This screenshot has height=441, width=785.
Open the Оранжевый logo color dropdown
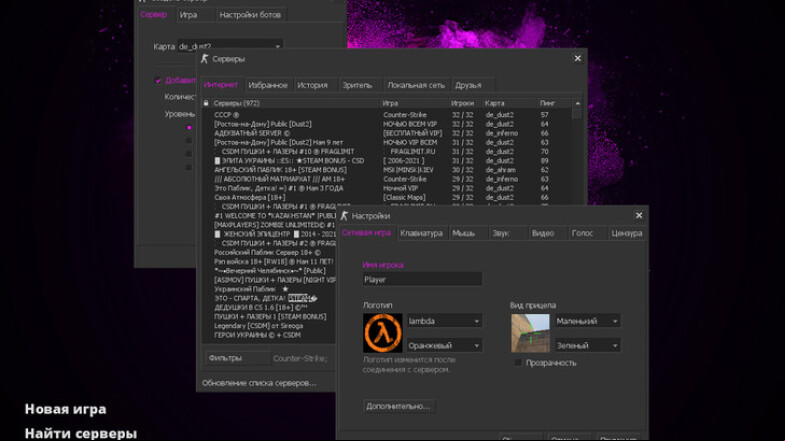tap(444, 345)
